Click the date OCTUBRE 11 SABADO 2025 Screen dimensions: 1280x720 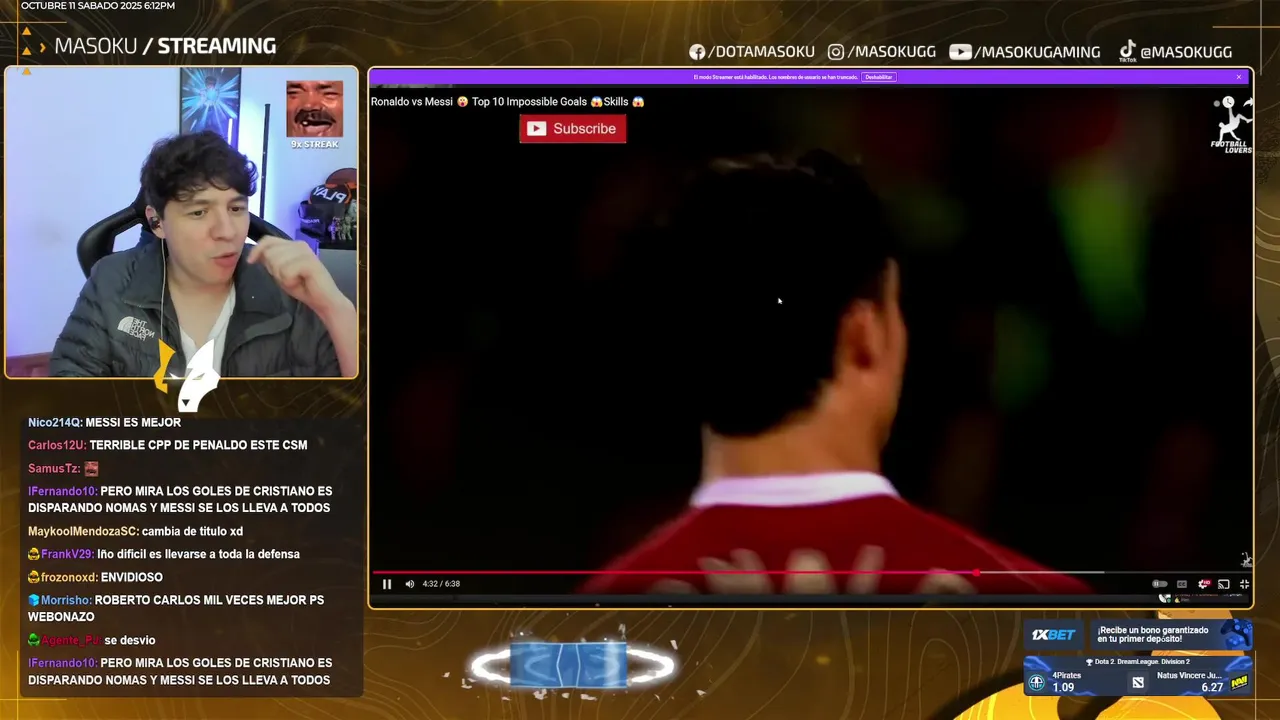(83, 6)
